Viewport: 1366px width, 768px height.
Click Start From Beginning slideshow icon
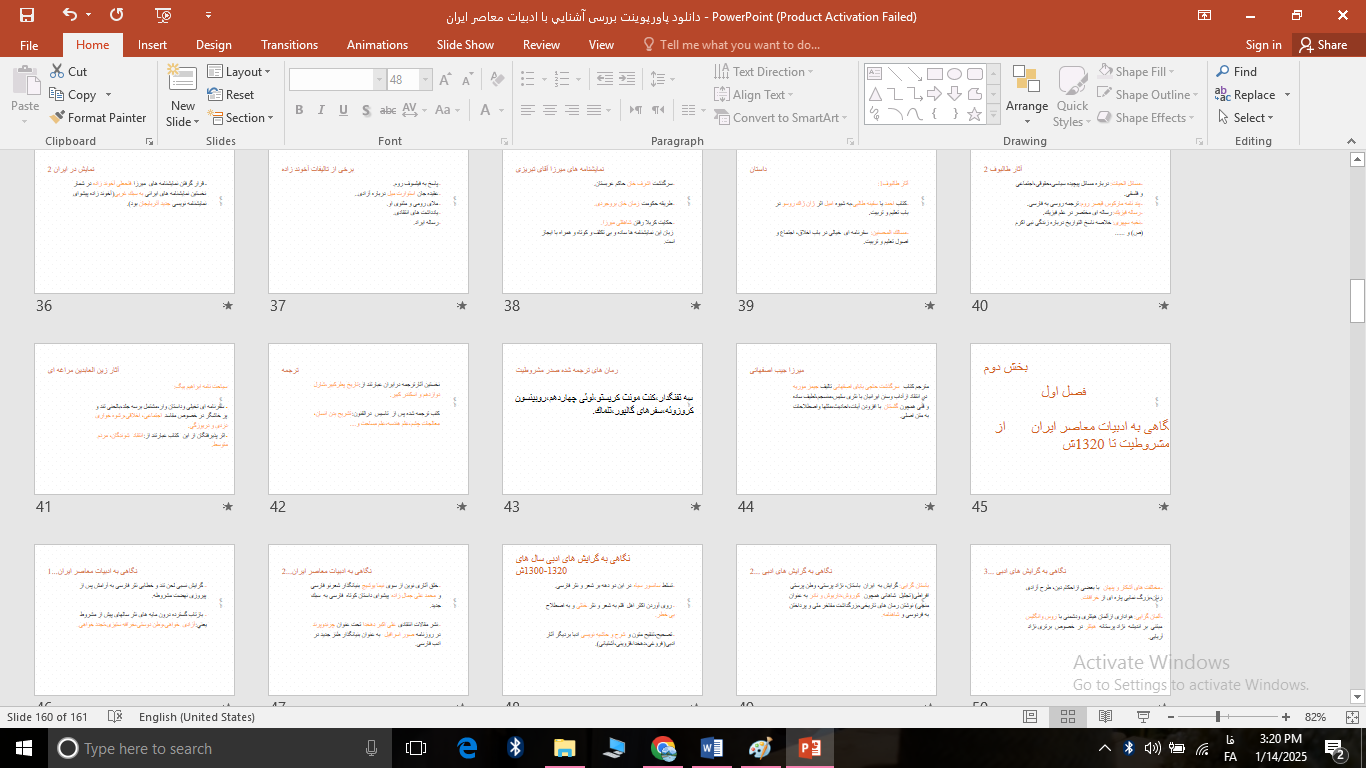tap(163, 15)
